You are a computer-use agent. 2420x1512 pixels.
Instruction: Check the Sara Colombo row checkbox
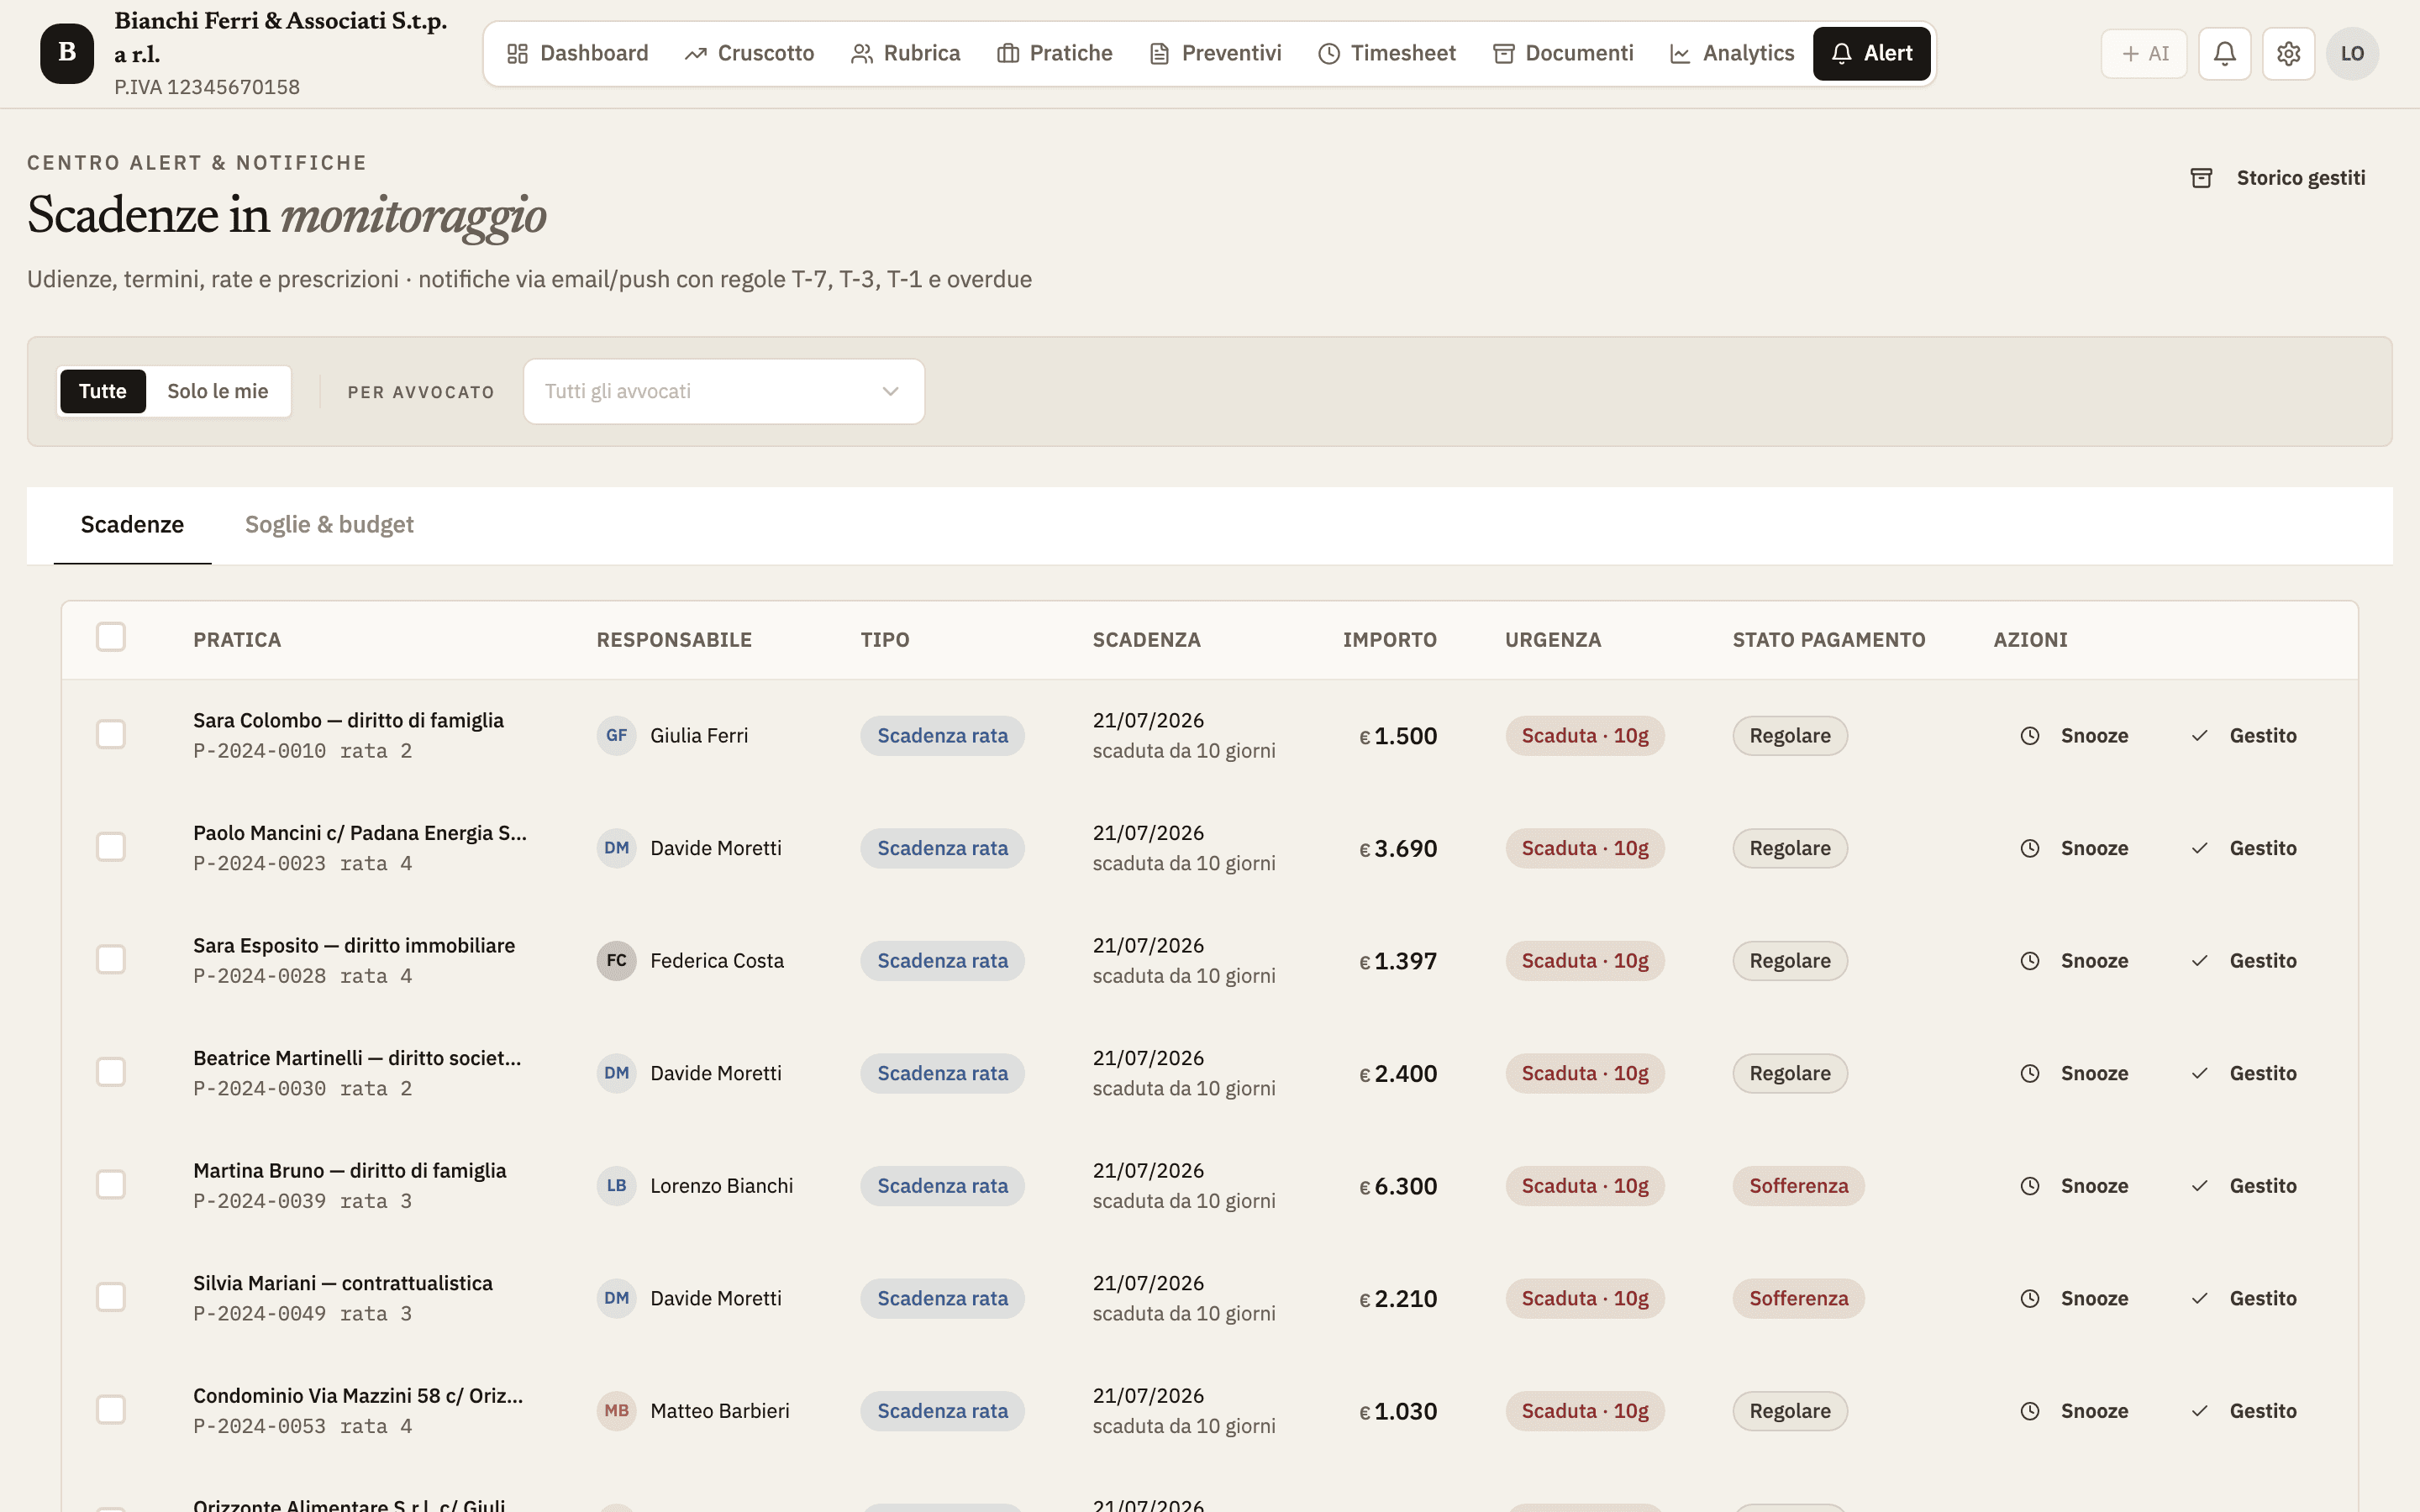[x=111, y=734]
